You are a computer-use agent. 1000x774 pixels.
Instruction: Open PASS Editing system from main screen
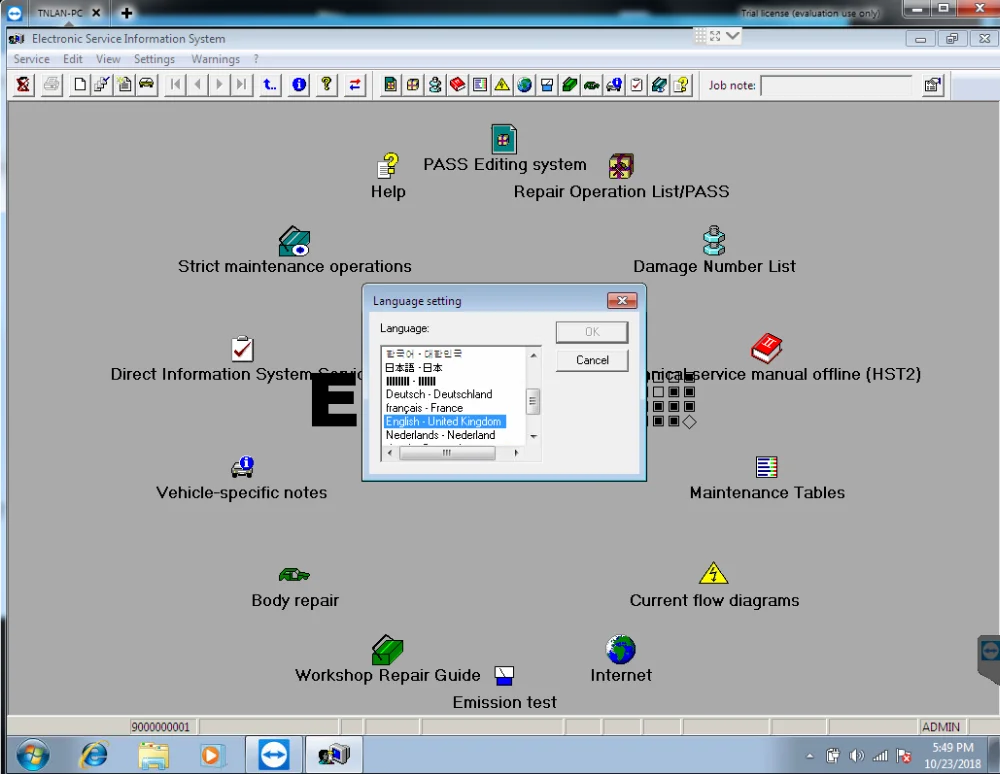coord(504,139)
